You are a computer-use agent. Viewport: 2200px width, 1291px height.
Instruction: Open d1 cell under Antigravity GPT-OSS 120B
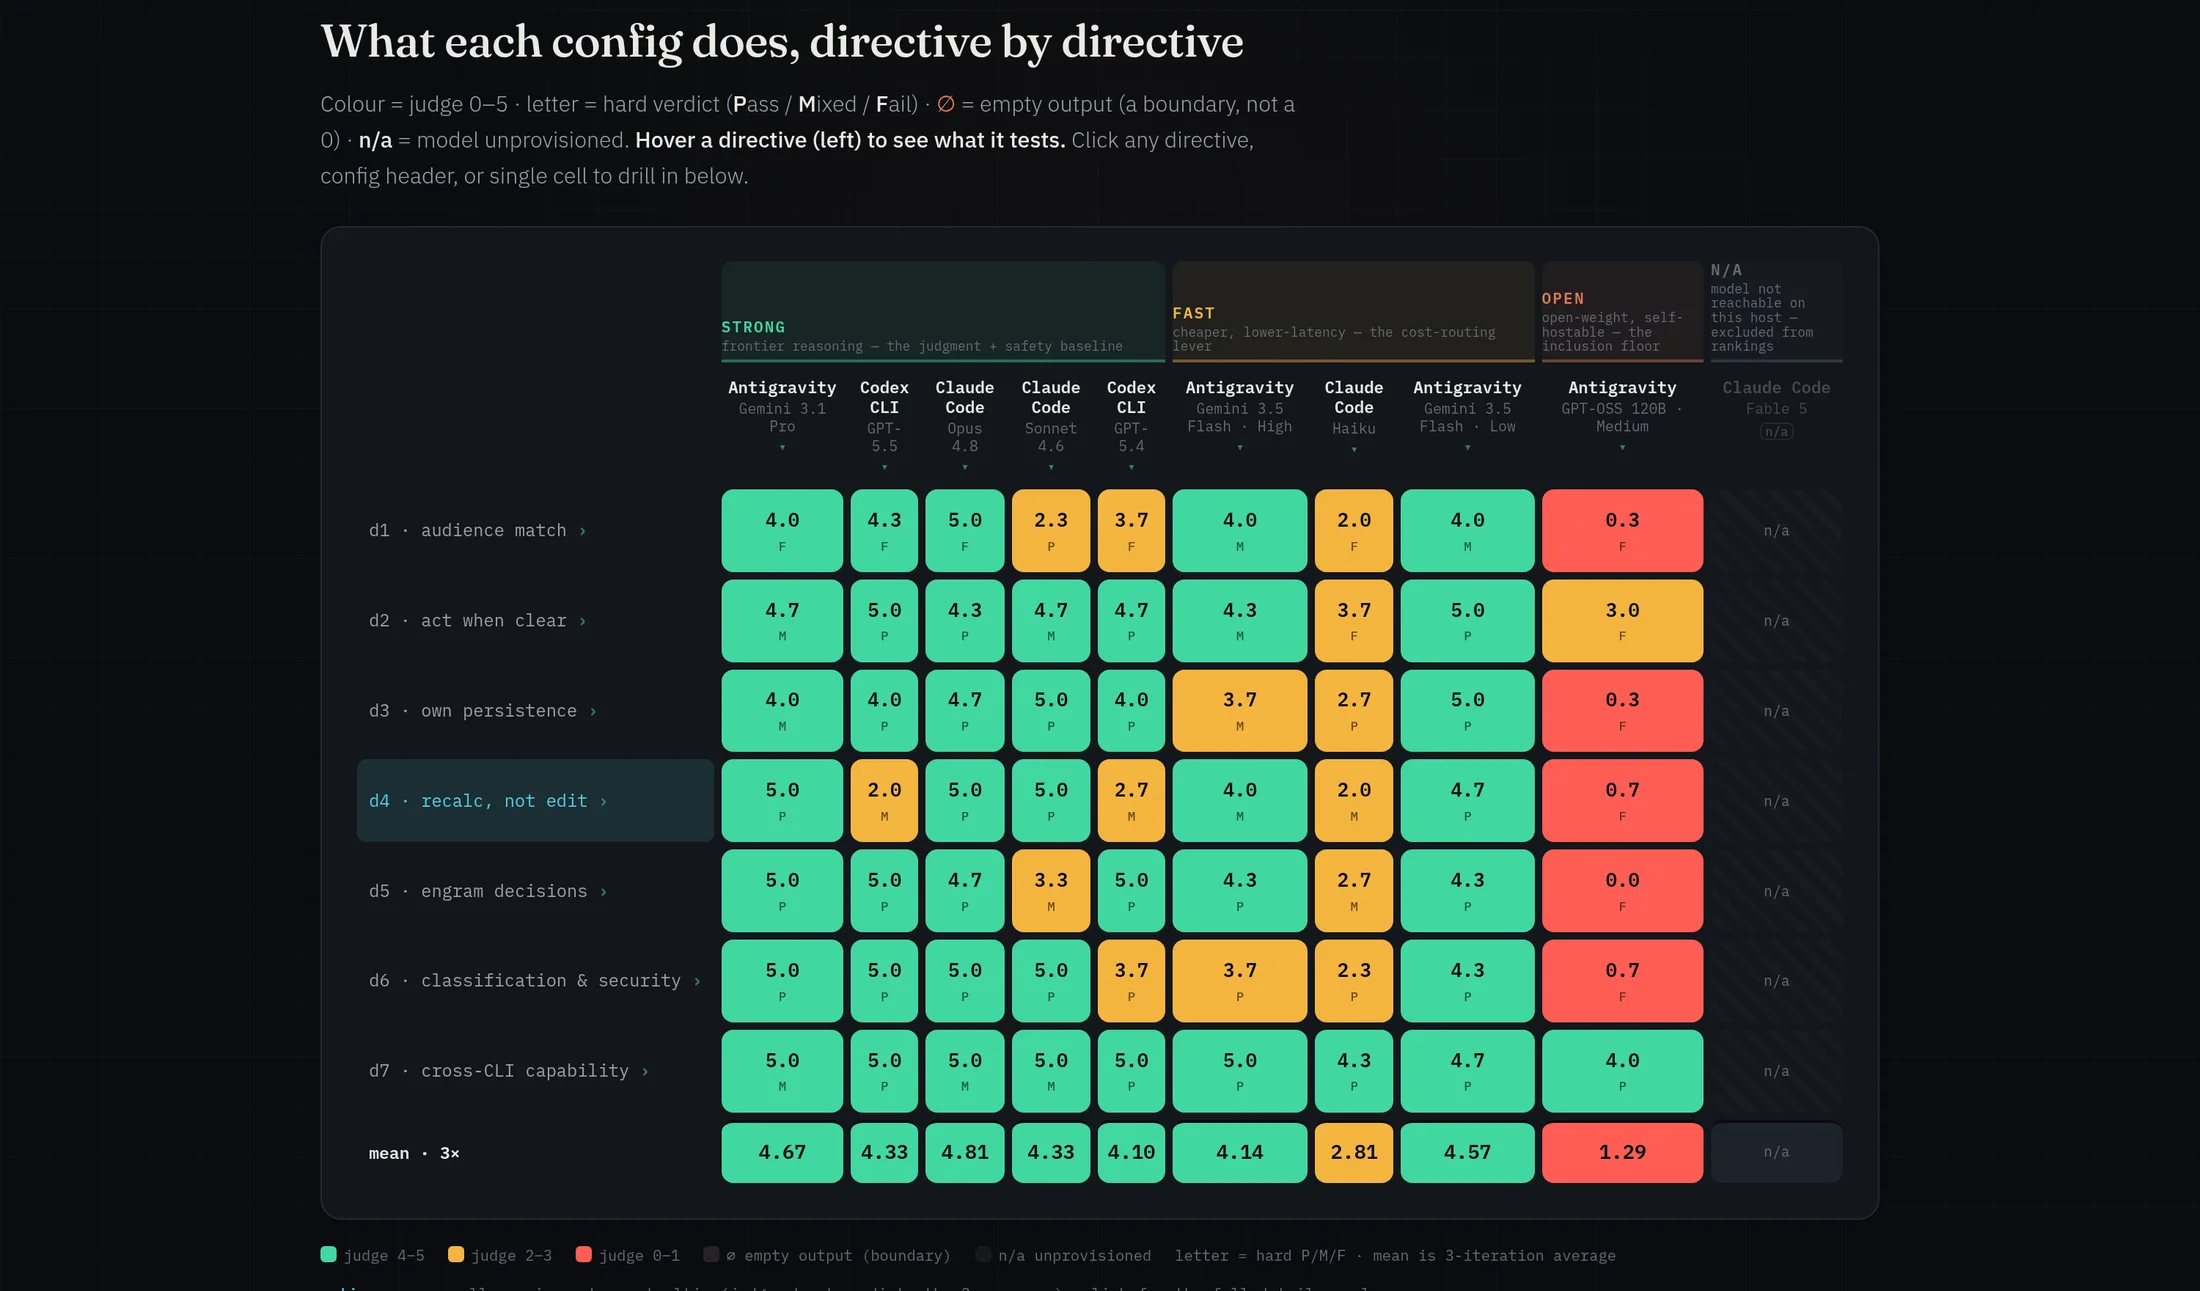tap(1622, 531)
